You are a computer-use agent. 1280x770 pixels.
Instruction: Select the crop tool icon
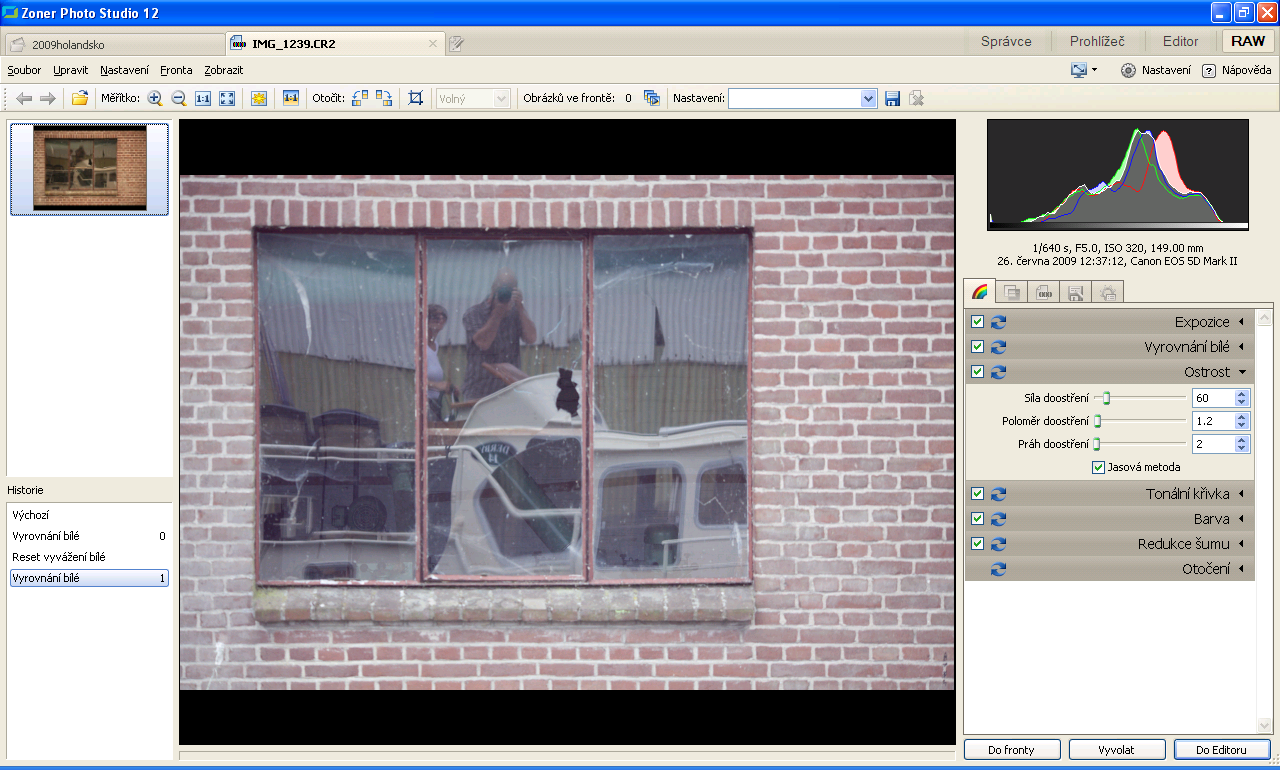point(416,98)
